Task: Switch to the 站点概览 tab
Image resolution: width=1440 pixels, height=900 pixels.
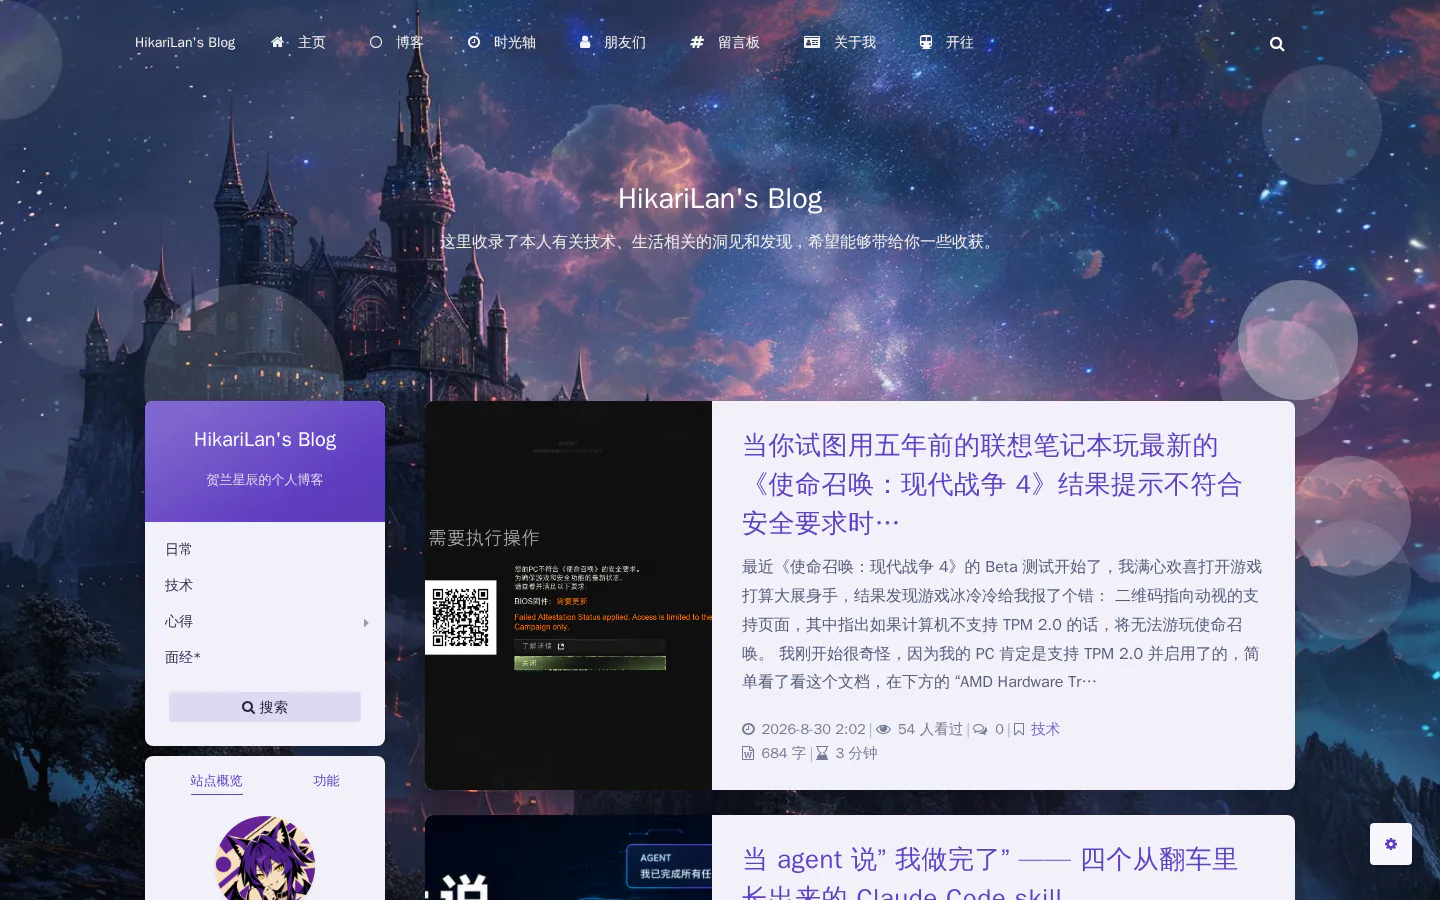Action: coord(216,780)
